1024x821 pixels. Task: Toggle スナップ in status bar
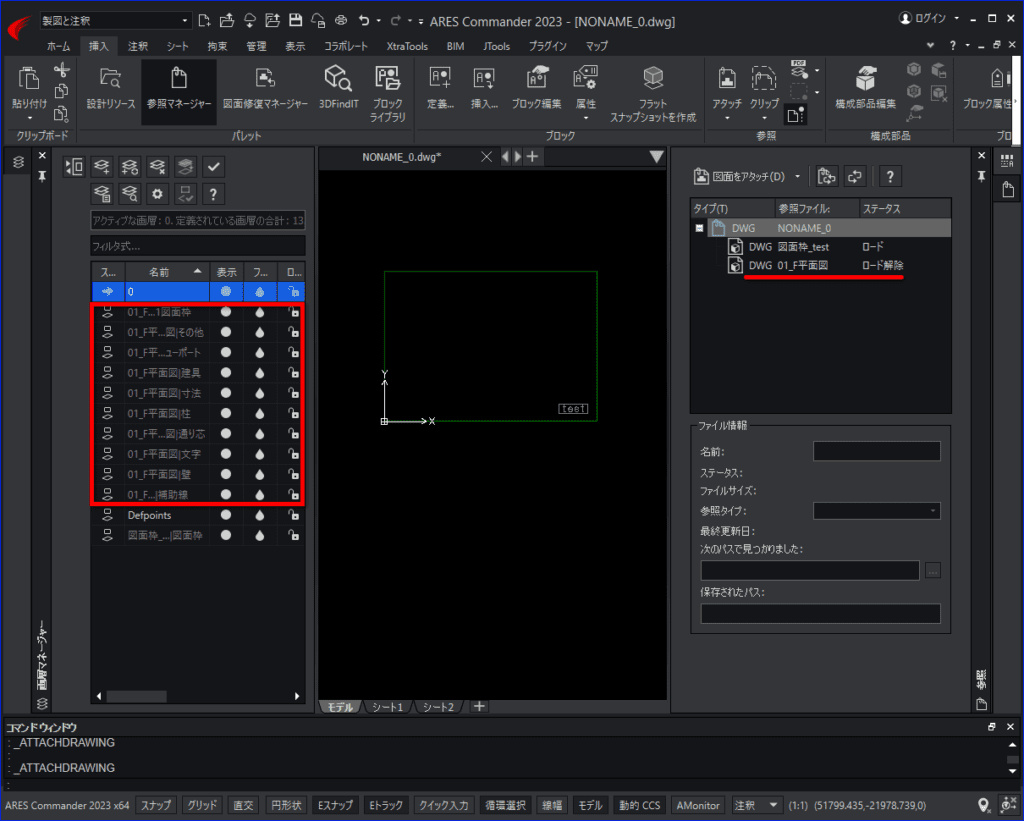tap(156, 805)
